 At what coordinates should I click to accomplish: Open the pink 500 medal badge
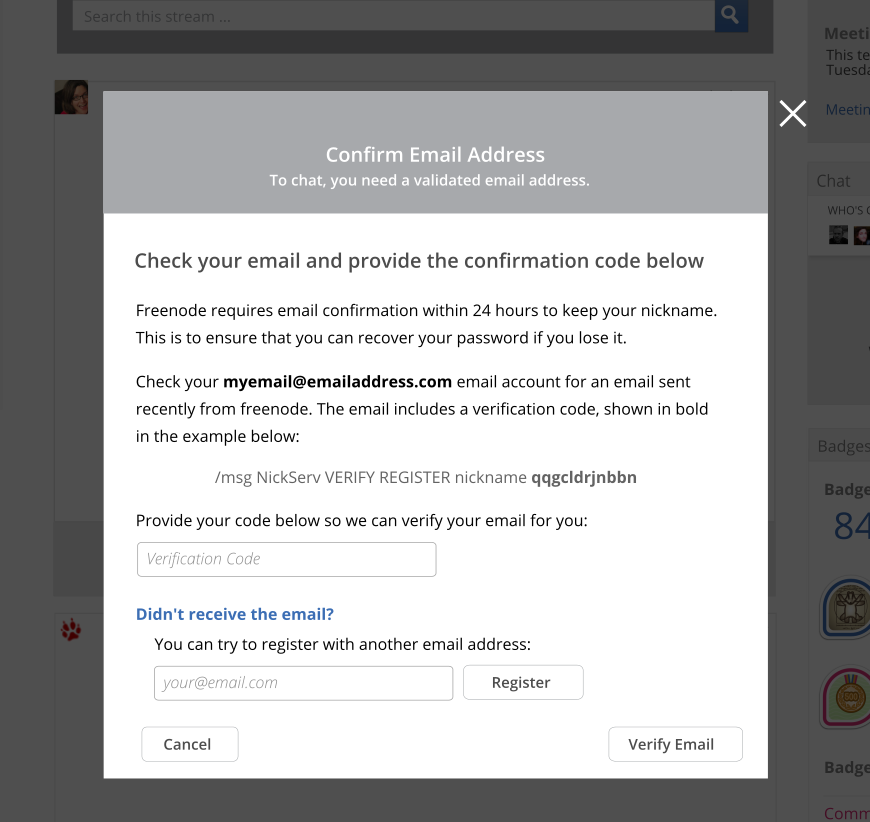(845, 697)
